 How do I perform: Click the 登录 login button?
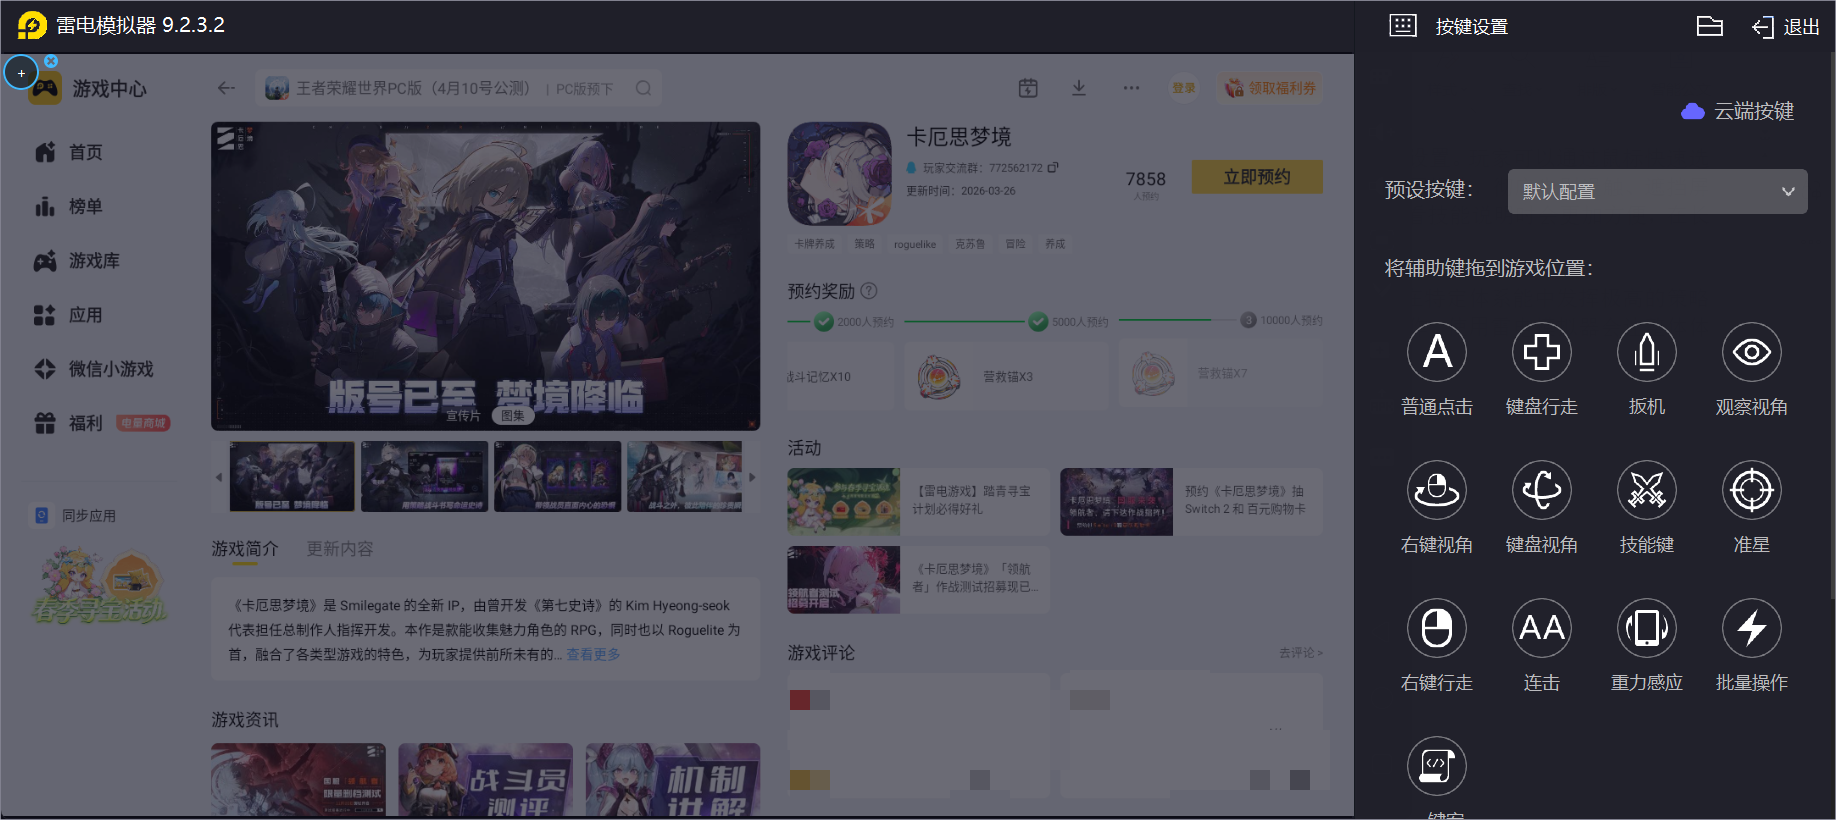(1184, 88)
